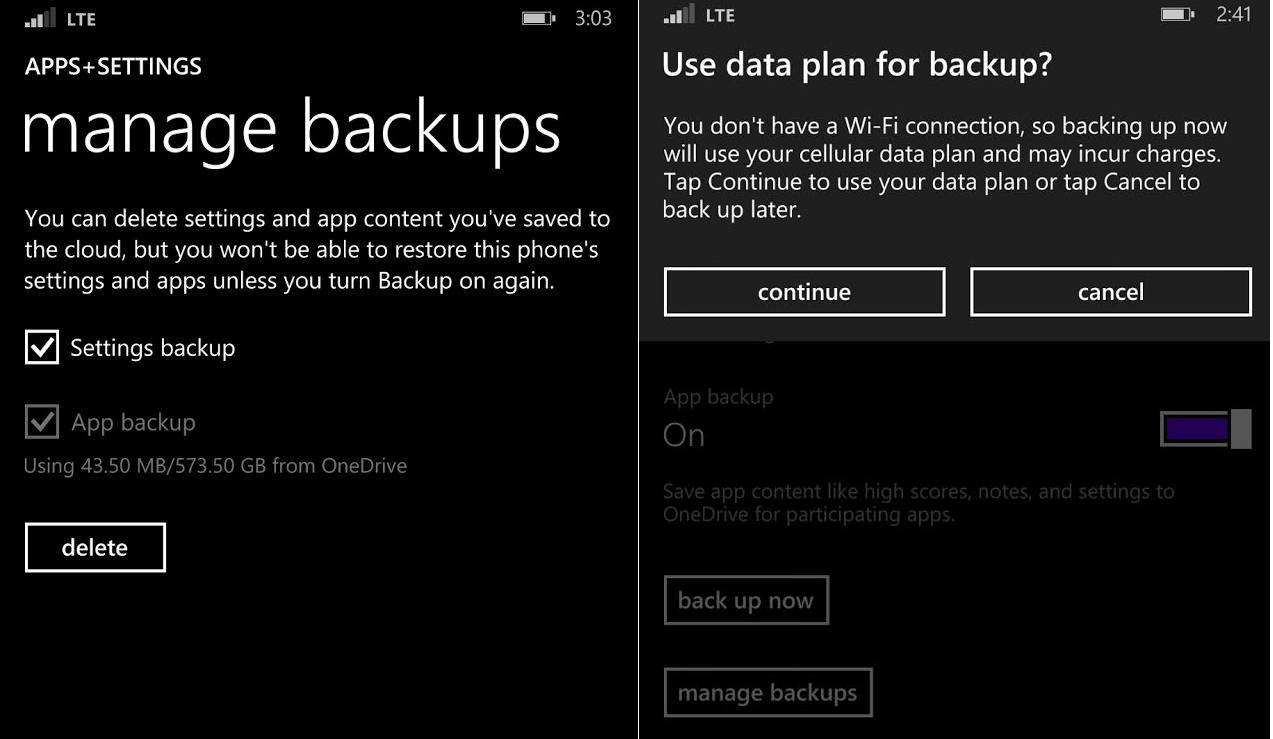Tap the 3:03 clock on left screen

coord(593,19)
